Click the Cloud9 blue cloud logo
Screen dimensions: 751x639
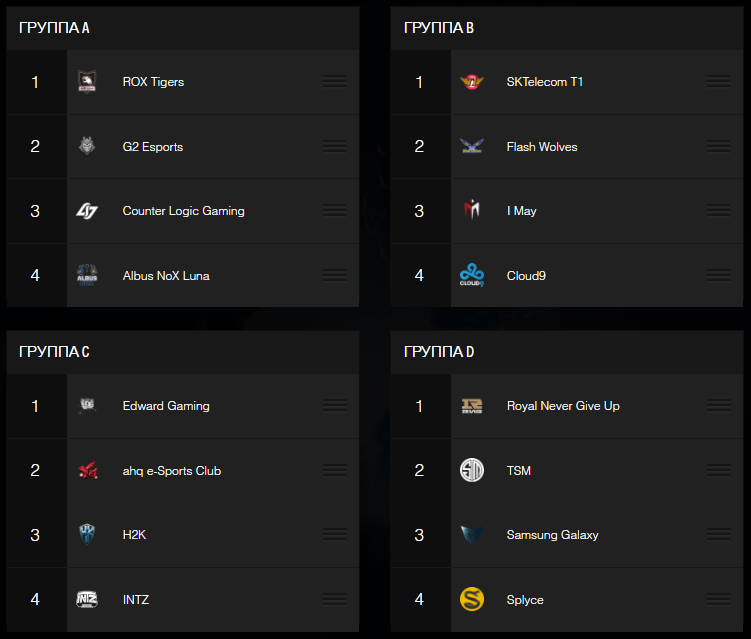point(472,275)
